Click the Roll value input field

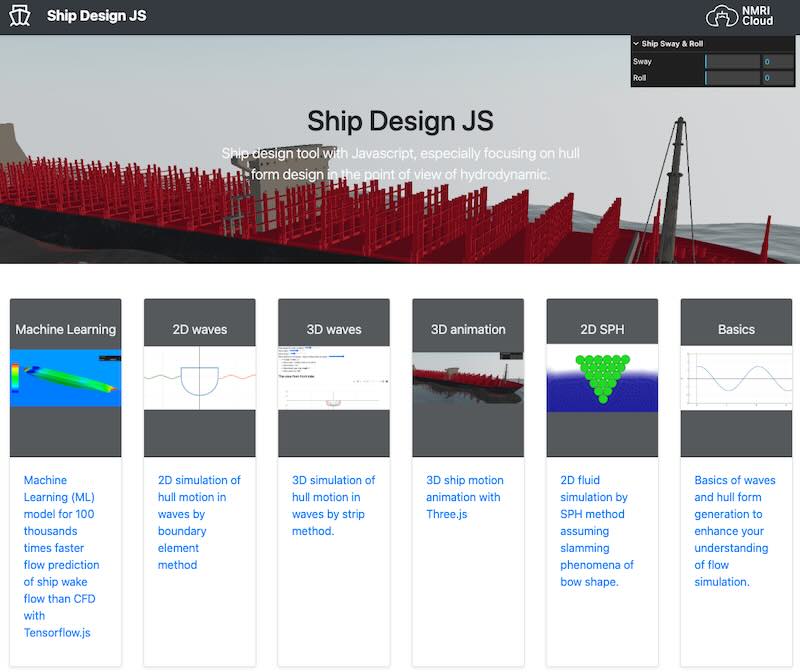[x=779, y=78]
